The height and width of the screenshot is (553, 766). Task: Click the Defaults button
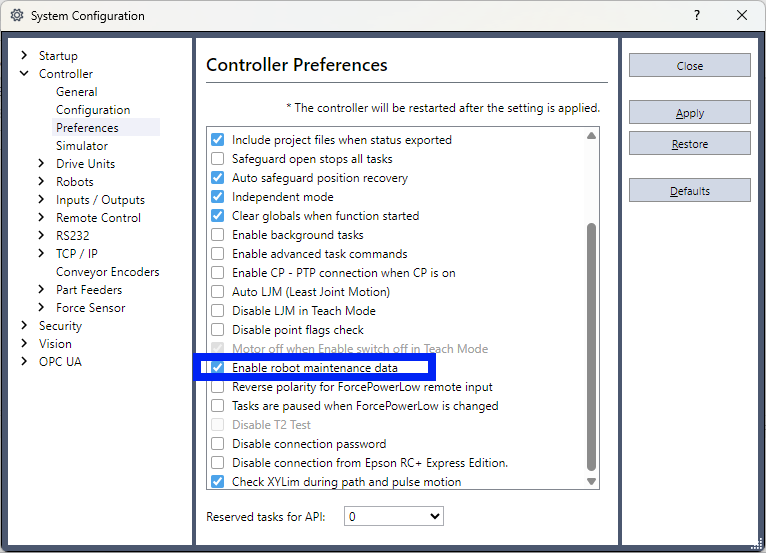tap(689, 191)
